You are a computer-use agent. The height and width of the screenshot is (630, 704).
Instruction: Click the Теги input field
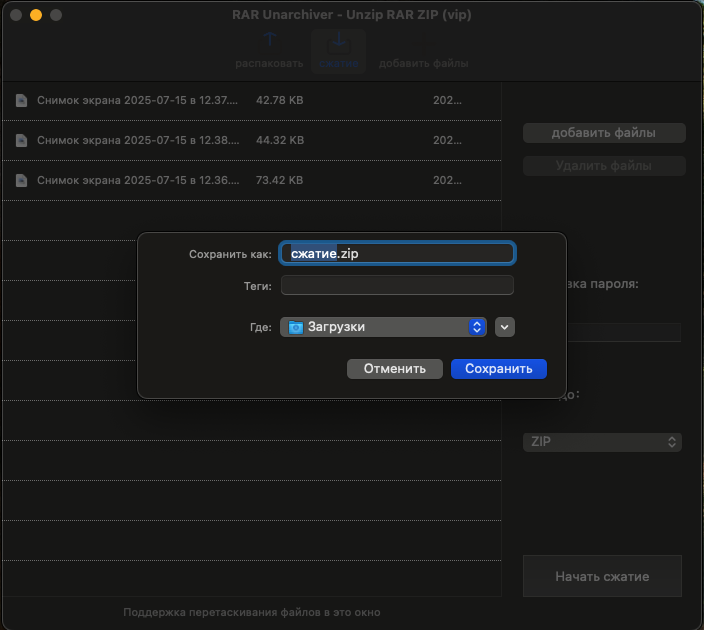pos(397,286)
